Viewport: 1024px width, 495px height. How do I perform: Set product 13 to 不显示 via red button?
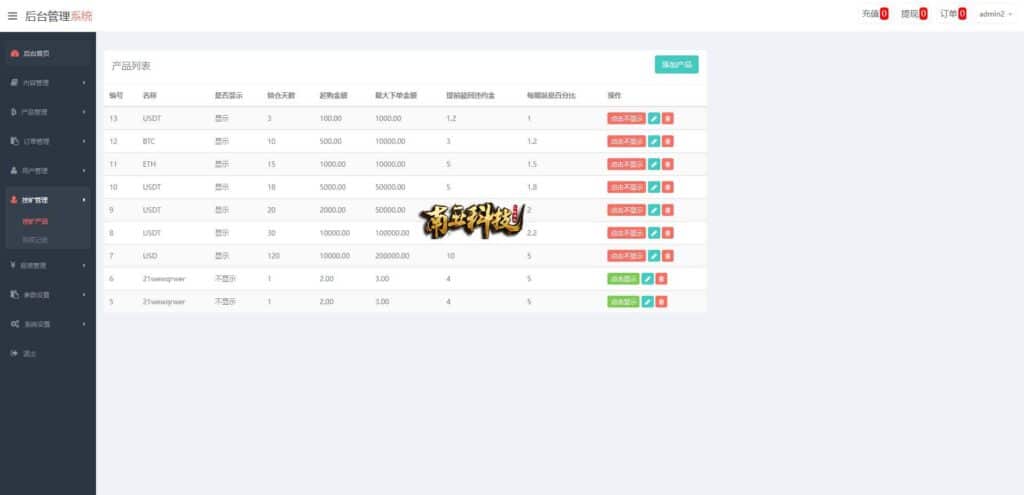click(626, 118)
